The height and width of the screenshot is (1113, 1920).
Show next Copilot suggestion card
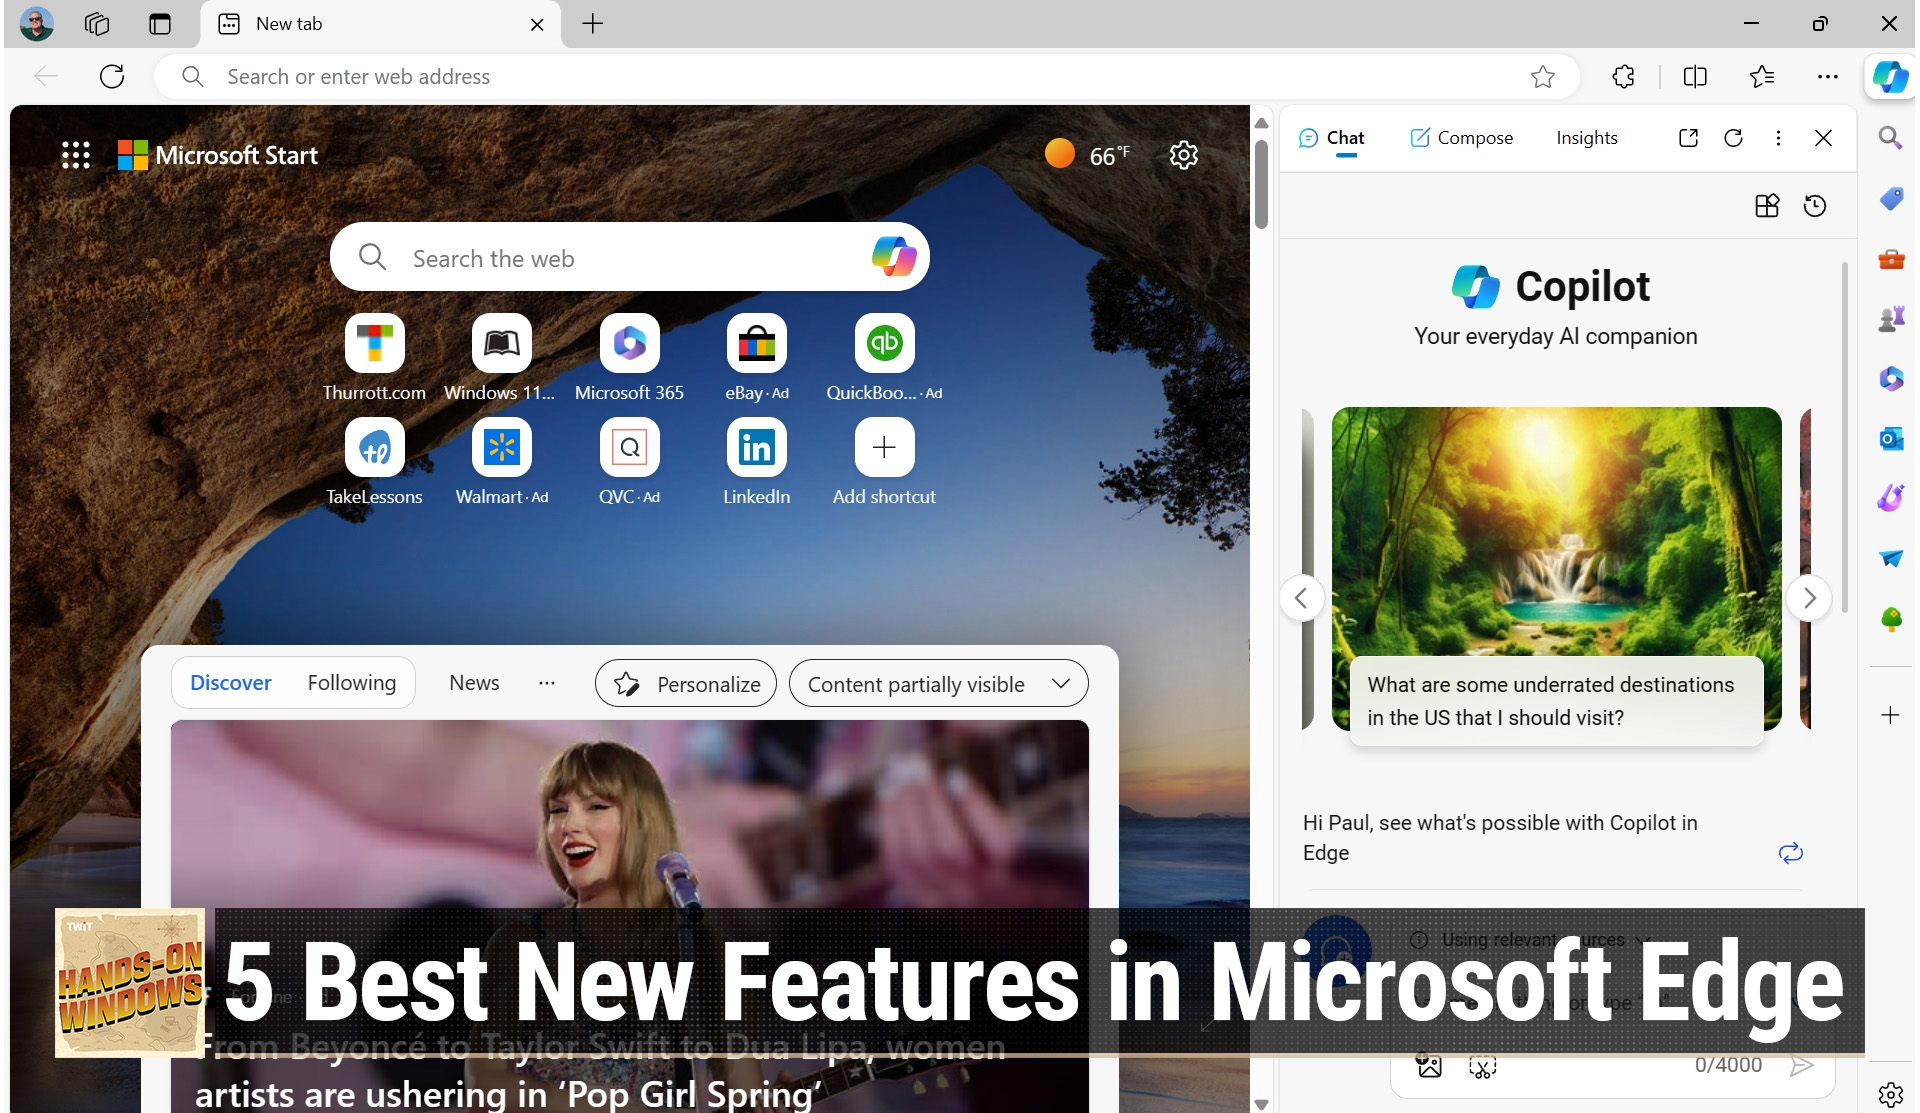pyautogui.click(x=1808, y=598)
